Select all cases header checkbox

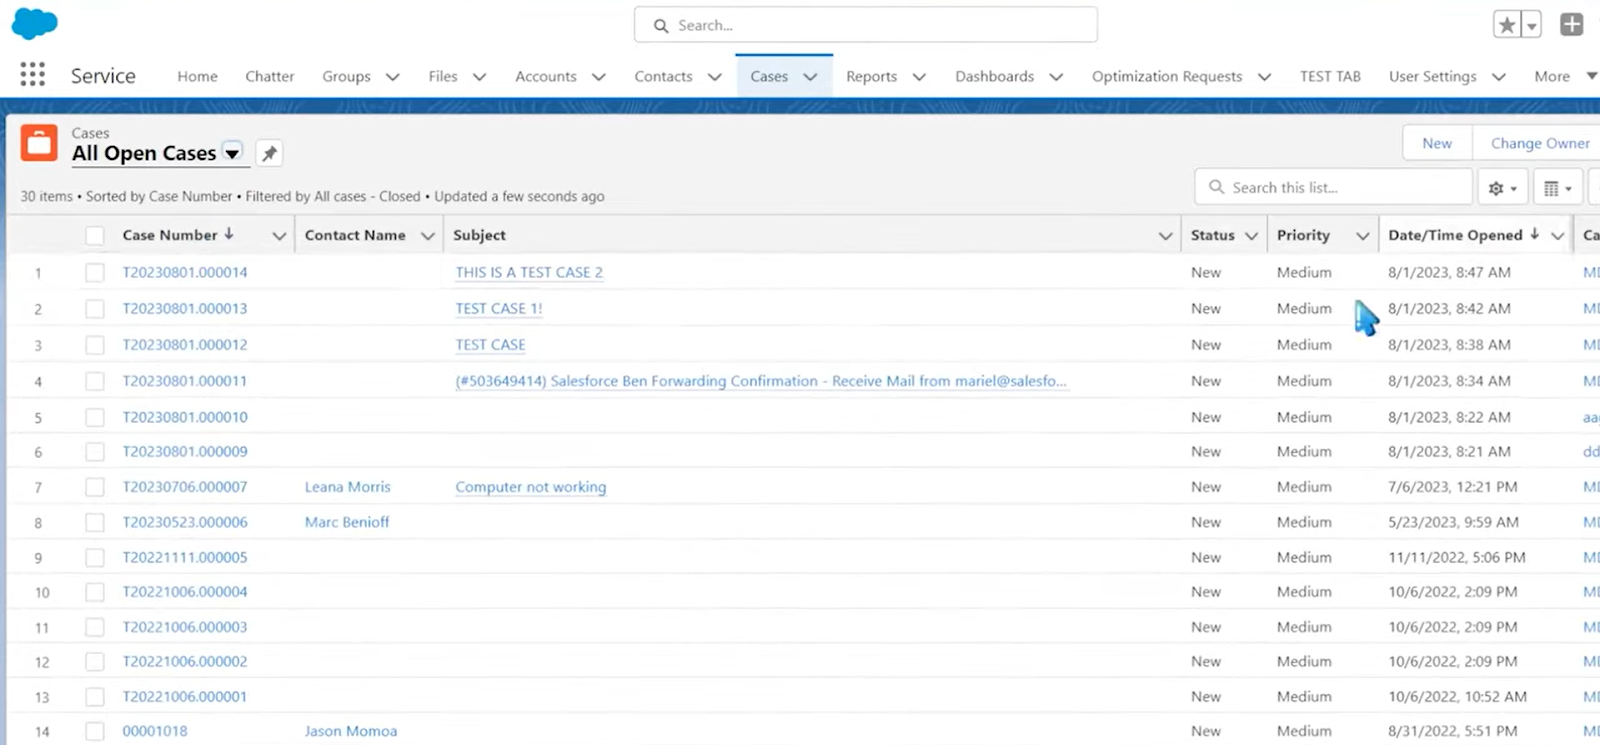point(95,235)
